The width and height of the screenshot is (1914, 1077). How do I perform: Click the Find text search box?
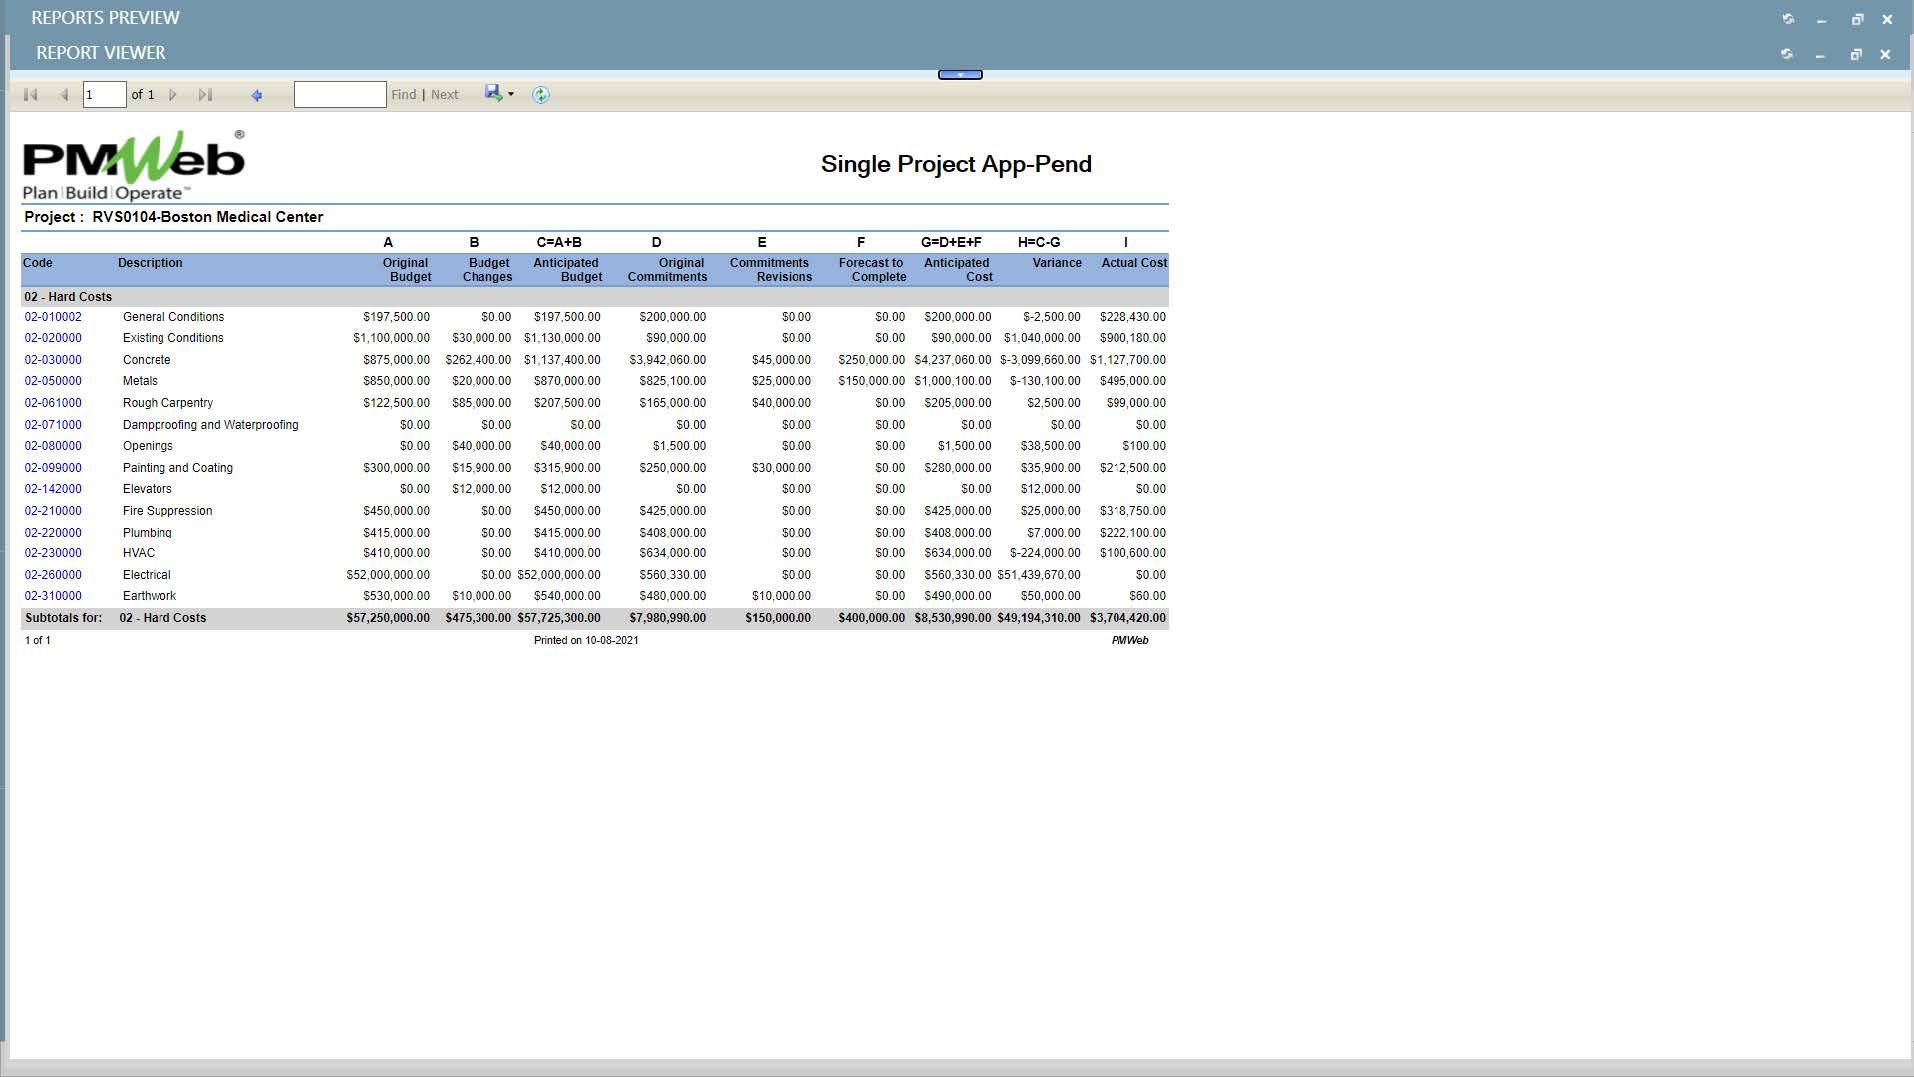[x=340, y=95]
